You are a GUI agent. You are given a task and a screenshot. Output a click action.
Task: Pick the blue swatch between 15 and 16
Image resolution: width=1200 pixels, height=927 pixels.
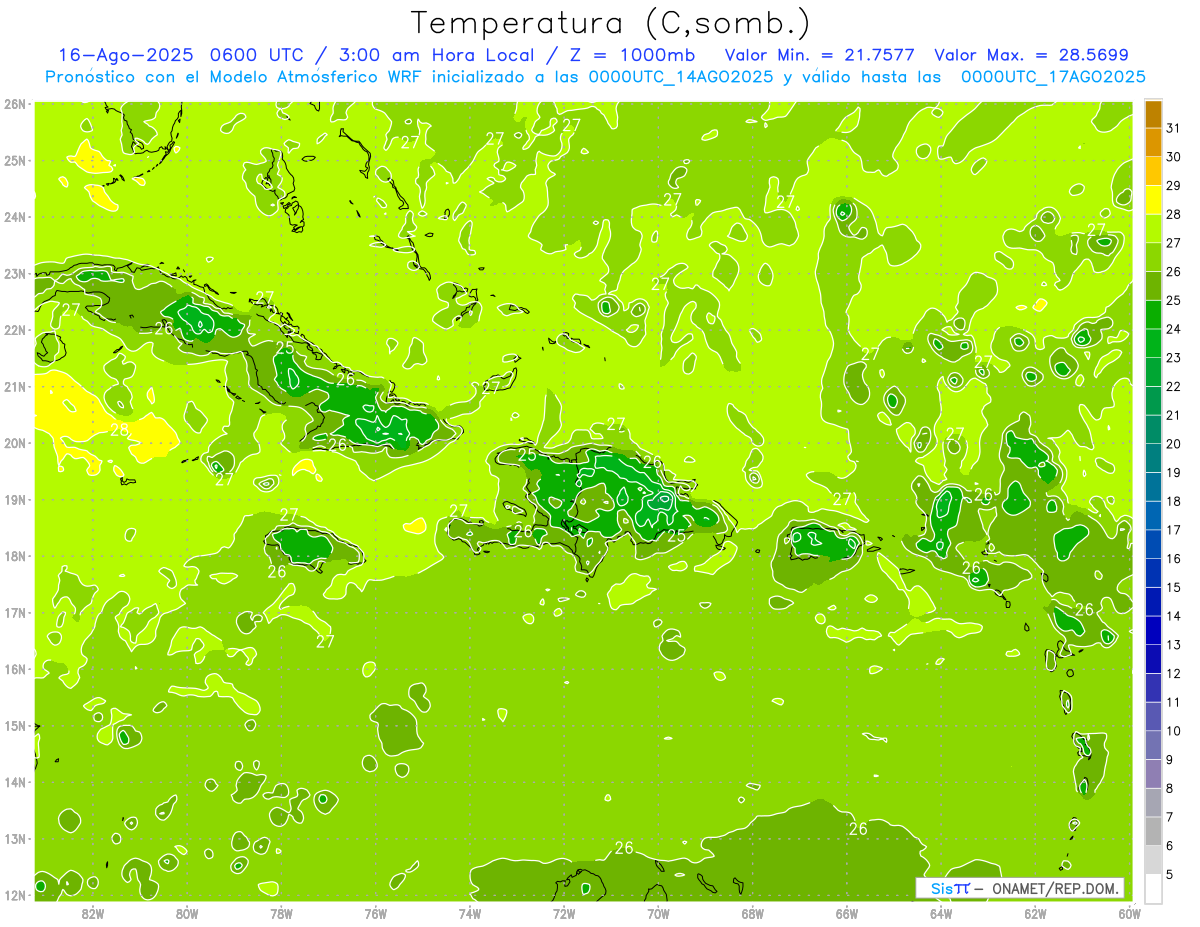(x=1153, y=573)
